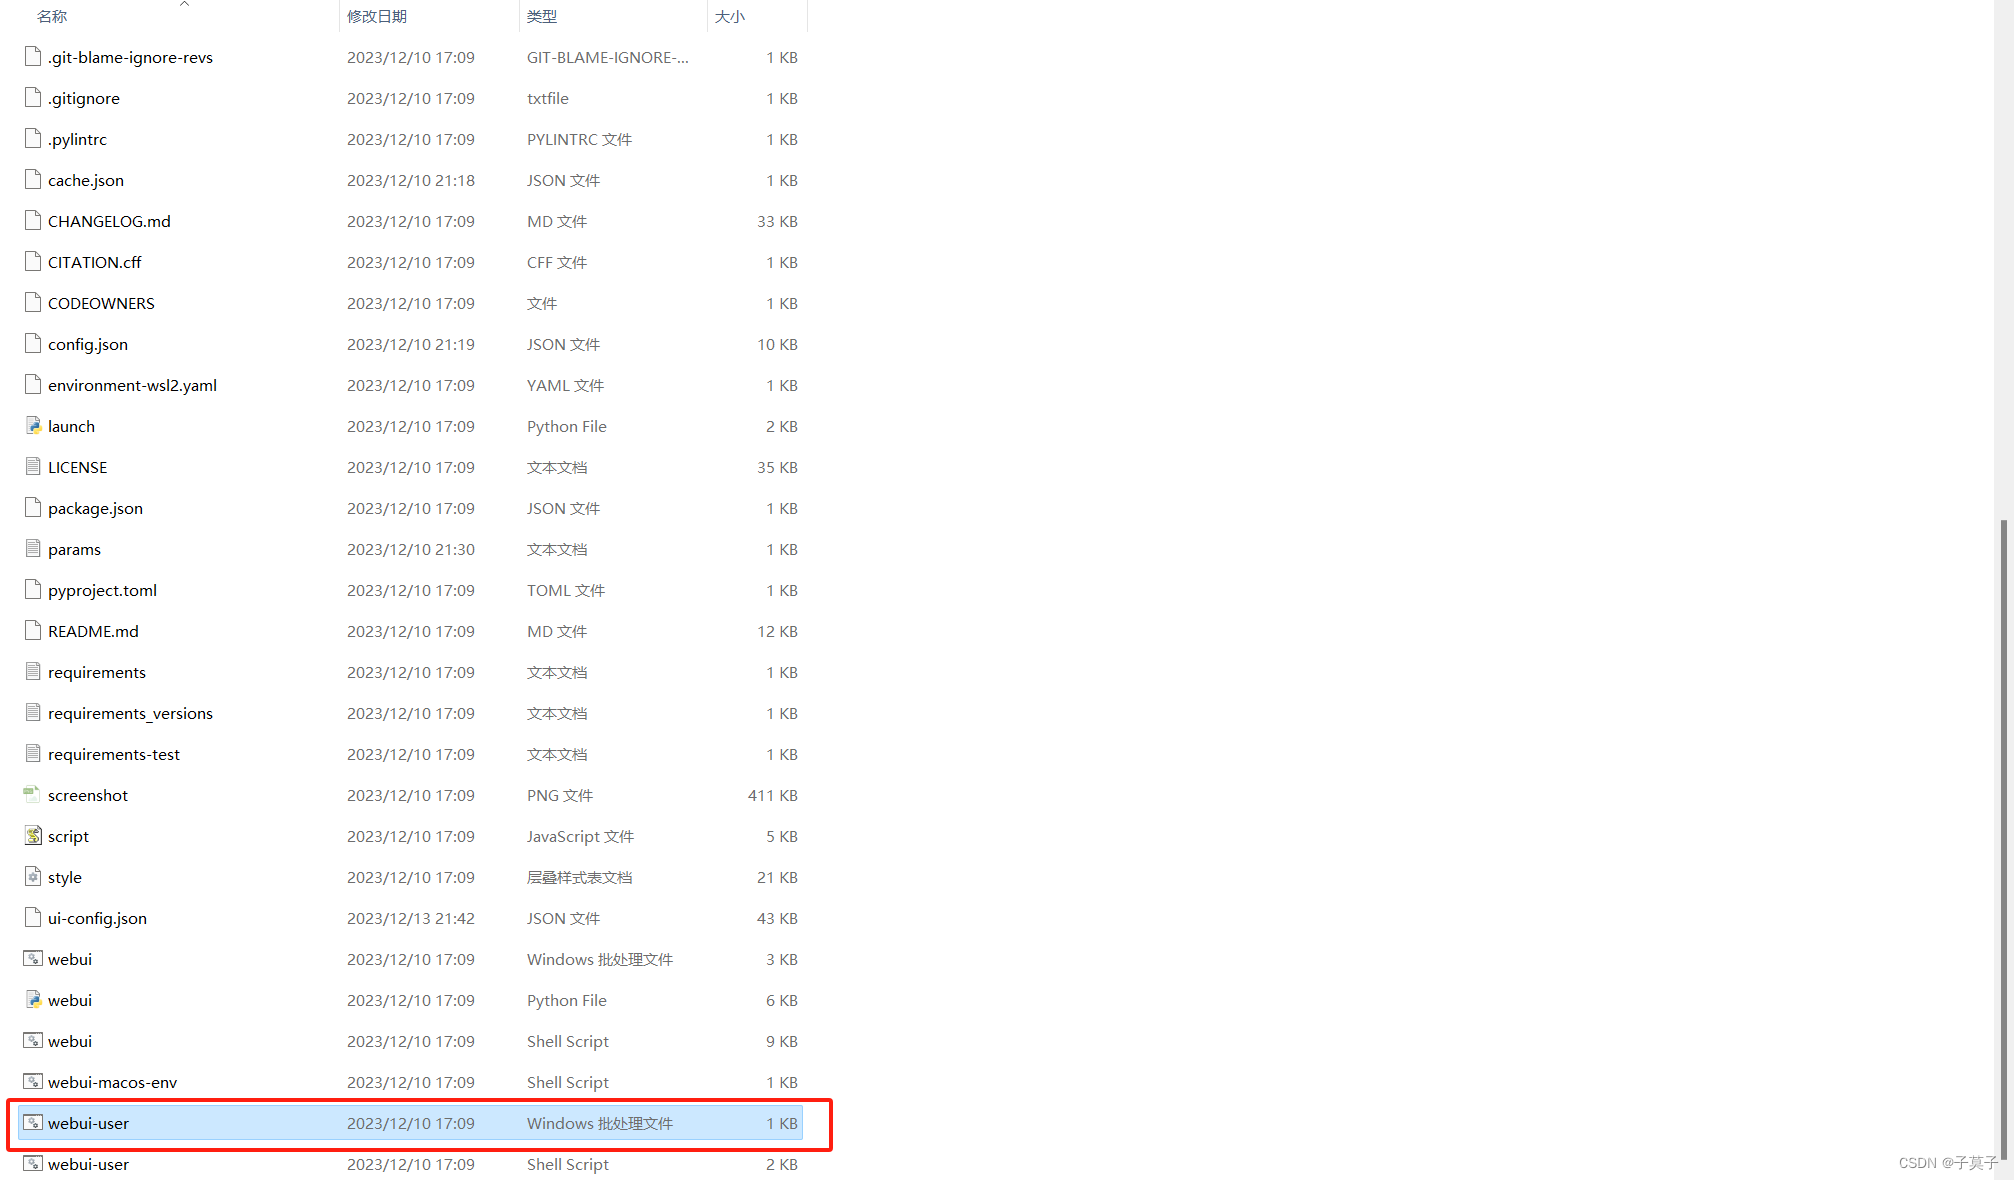Viewport: 2014px width, 1180px height.
Task: Sort files by the 类型 column
Action: pyautogui.click(x=542, y=16)
